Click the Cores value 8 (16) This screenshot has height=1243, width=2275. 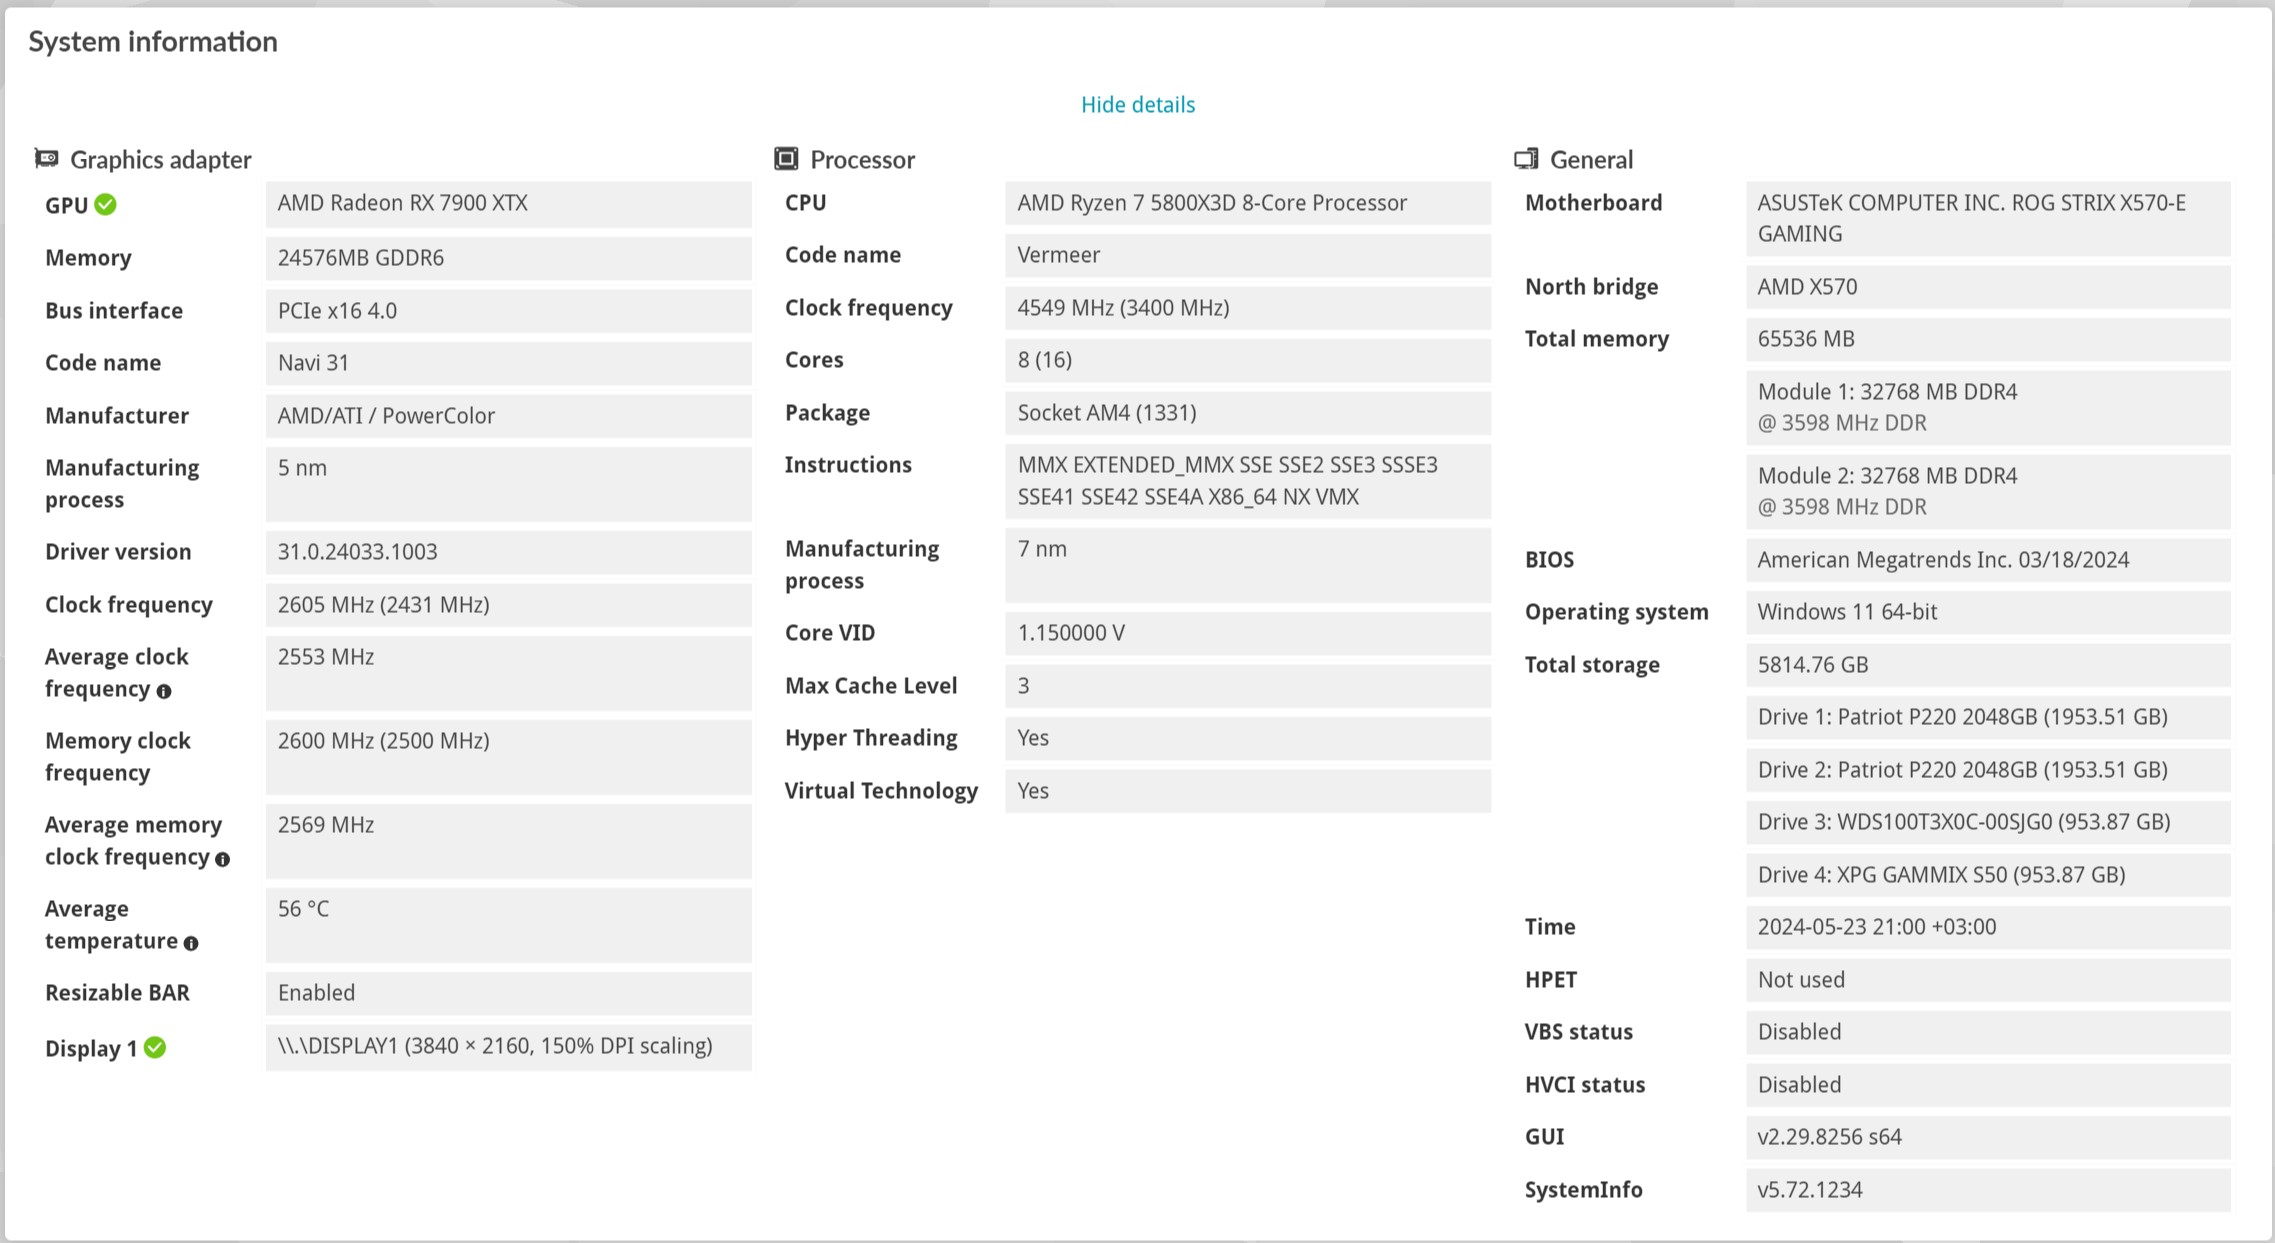[x=1248, y=360]
